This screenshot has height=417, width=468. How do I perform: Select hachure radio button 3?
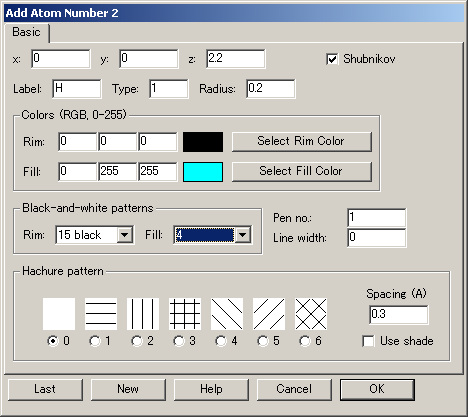point(179,341)
